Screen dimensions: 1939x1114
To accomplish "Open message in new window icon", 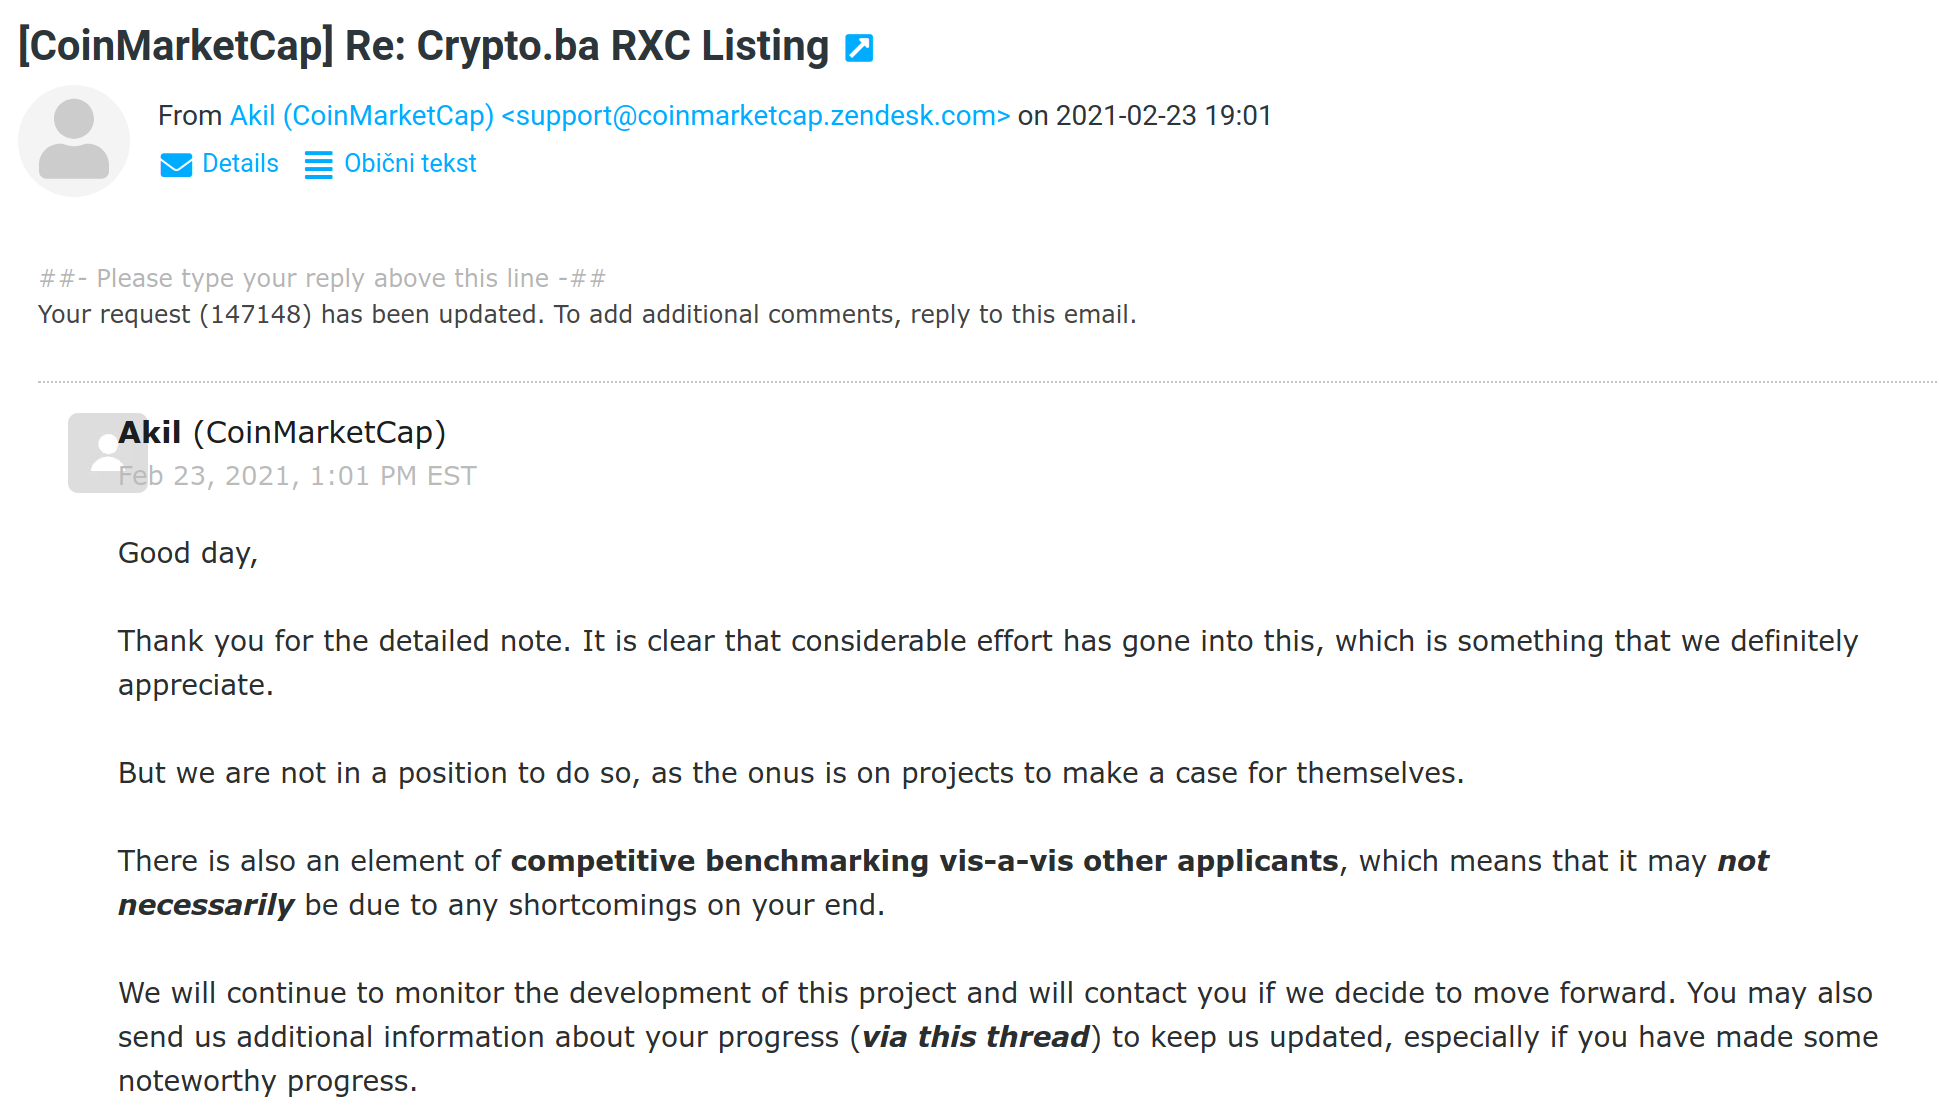I will 859,48.
